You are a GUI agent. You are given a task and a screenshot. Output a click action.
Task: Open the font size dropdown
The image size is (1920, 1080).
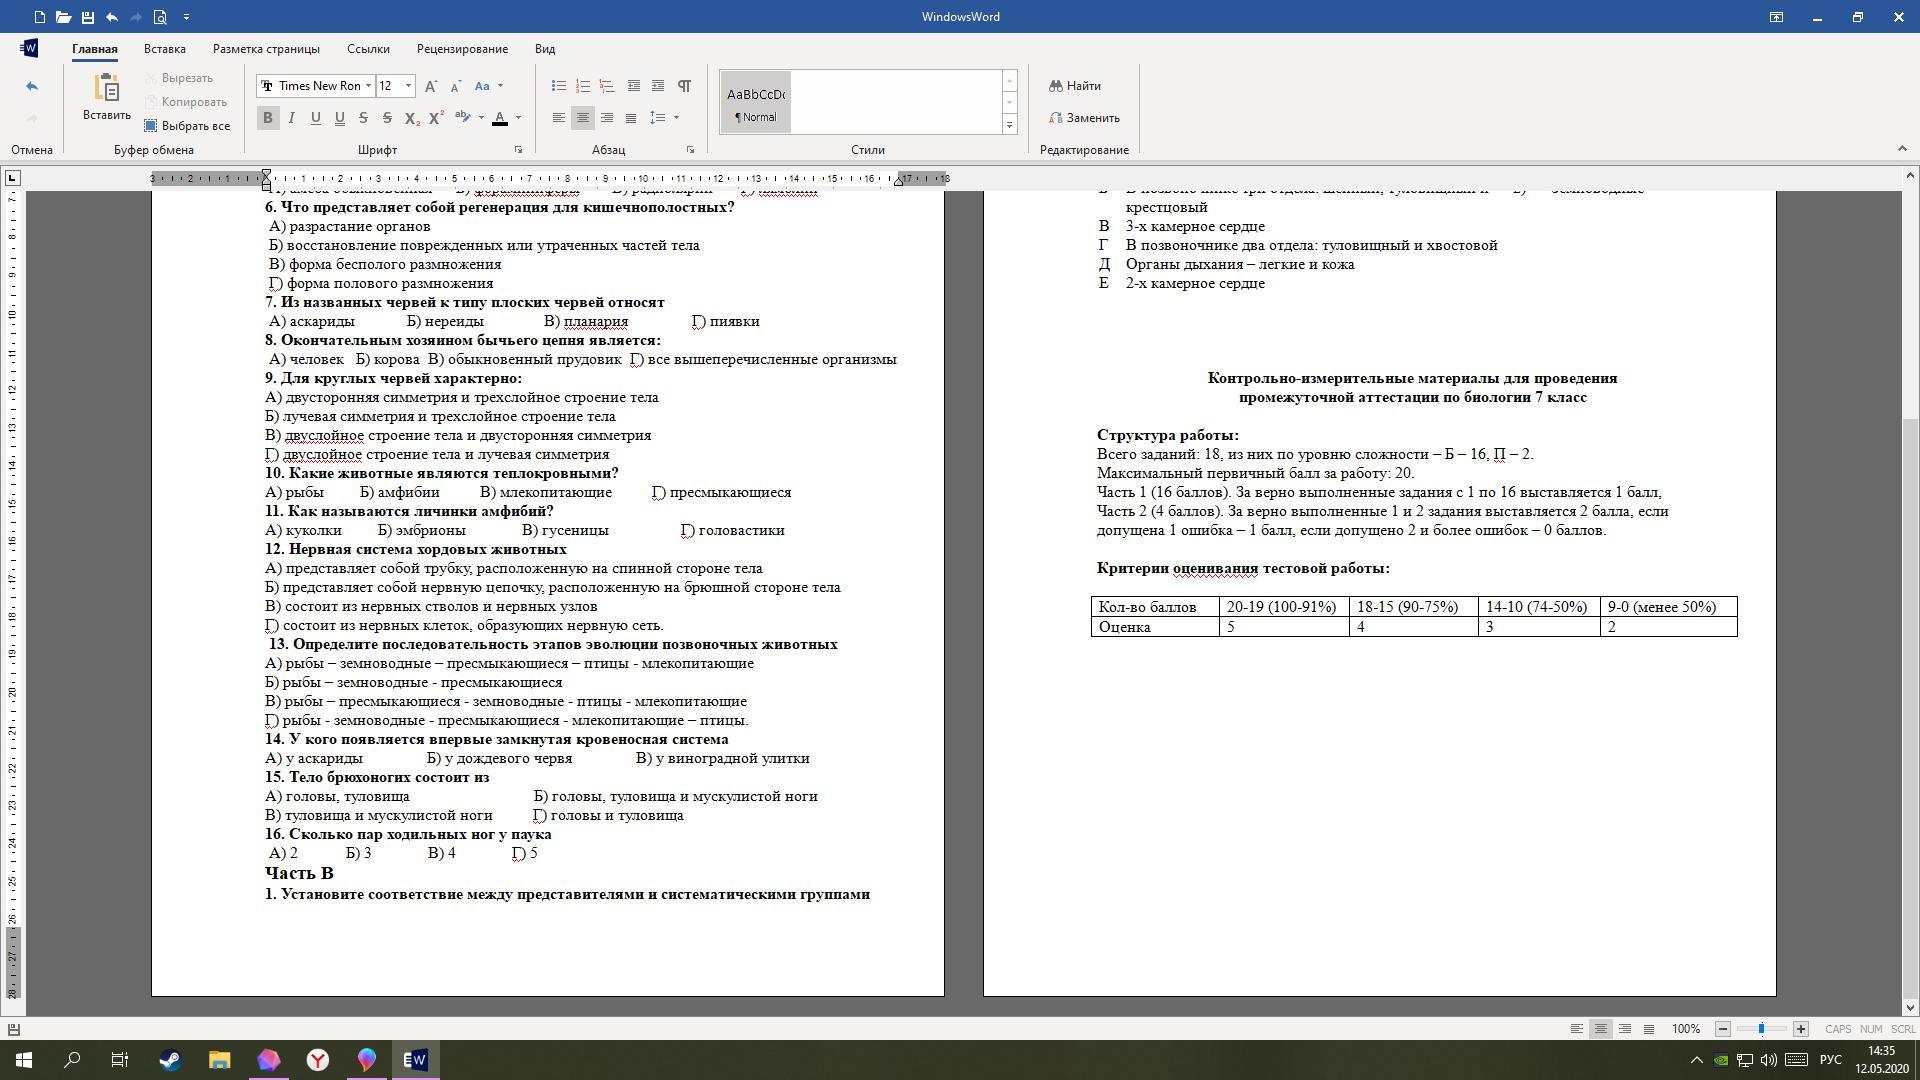(408, 86)
